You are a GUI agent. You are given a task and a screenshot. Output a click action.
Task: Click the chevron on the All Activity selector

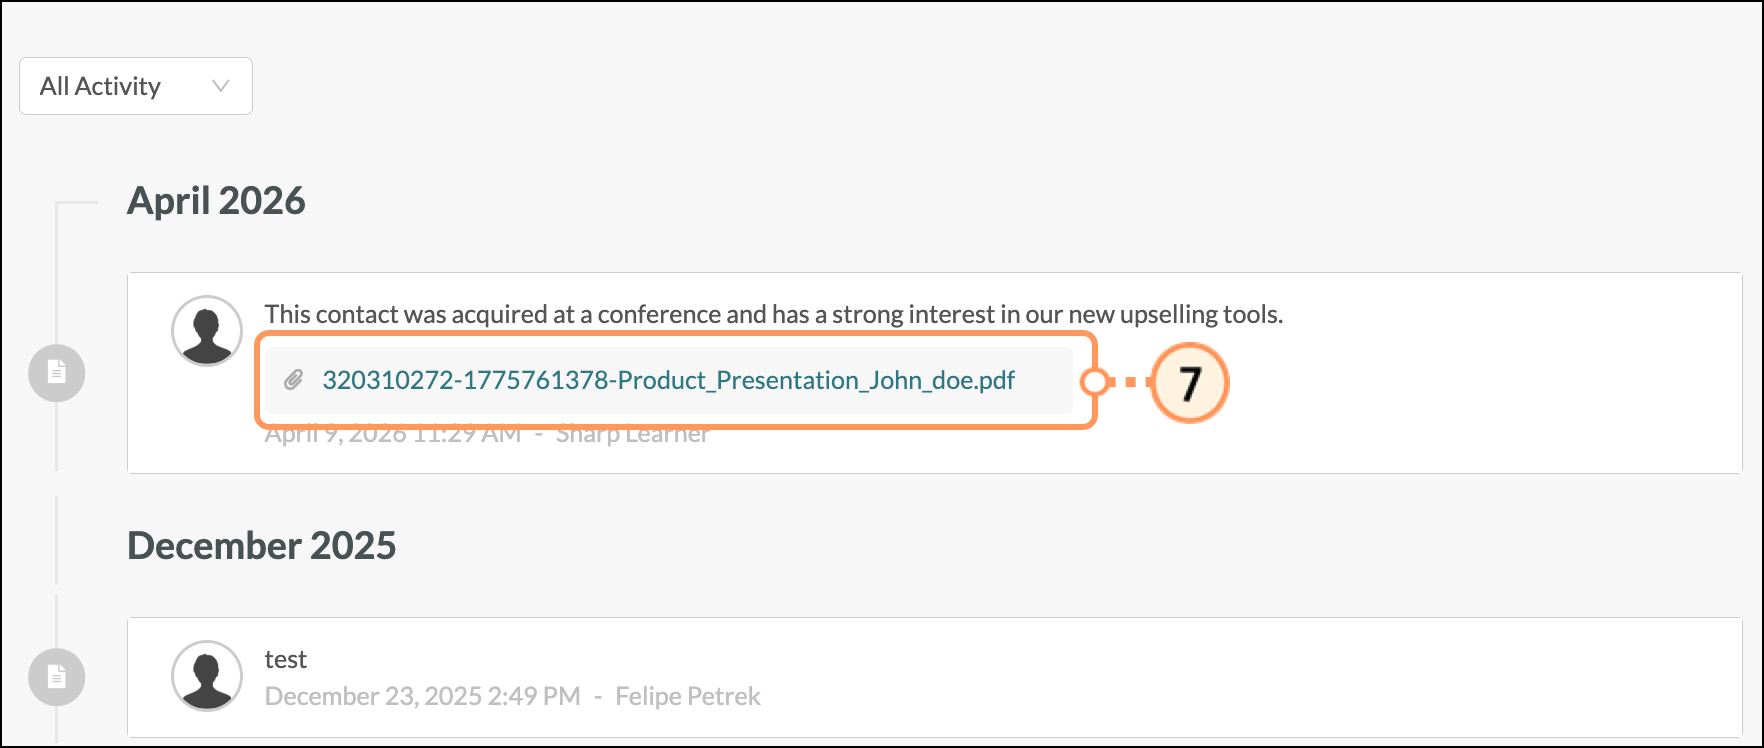(x=221, y=86)
